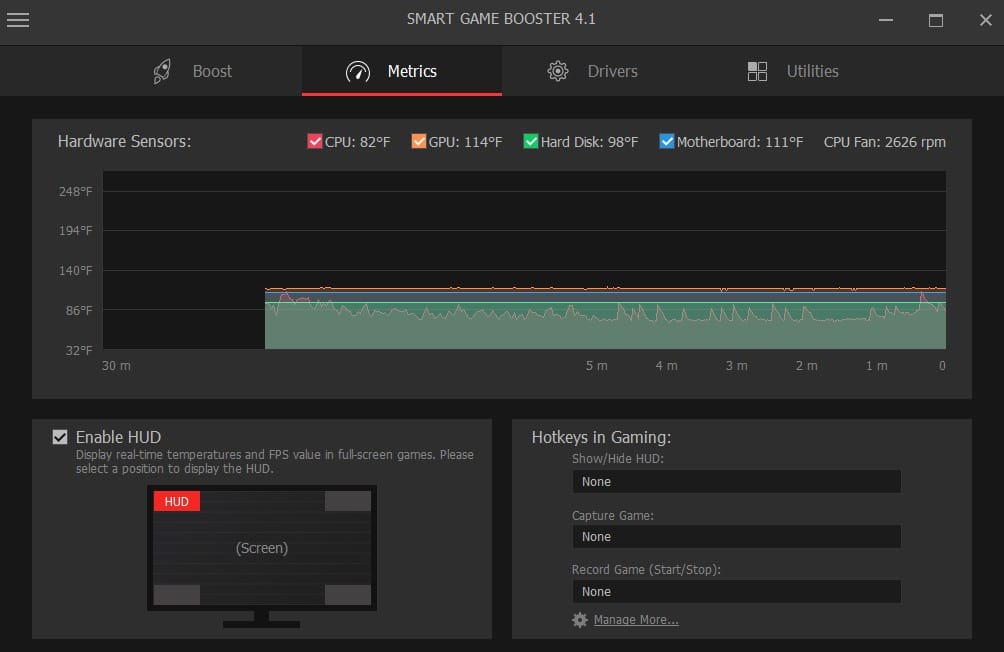Select the bottom-left HUD screen position

(x=177, y=594)
